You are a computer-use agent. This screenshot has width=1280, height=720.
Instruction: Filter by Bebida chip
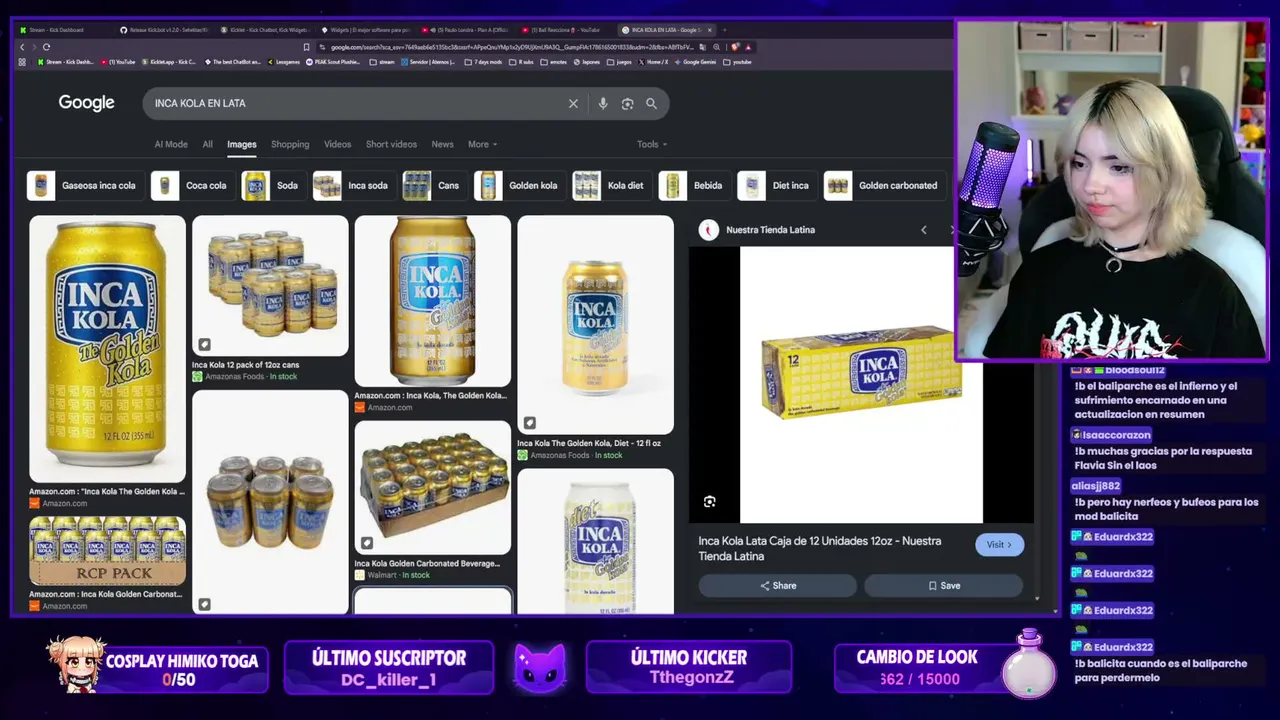(694, 186)
